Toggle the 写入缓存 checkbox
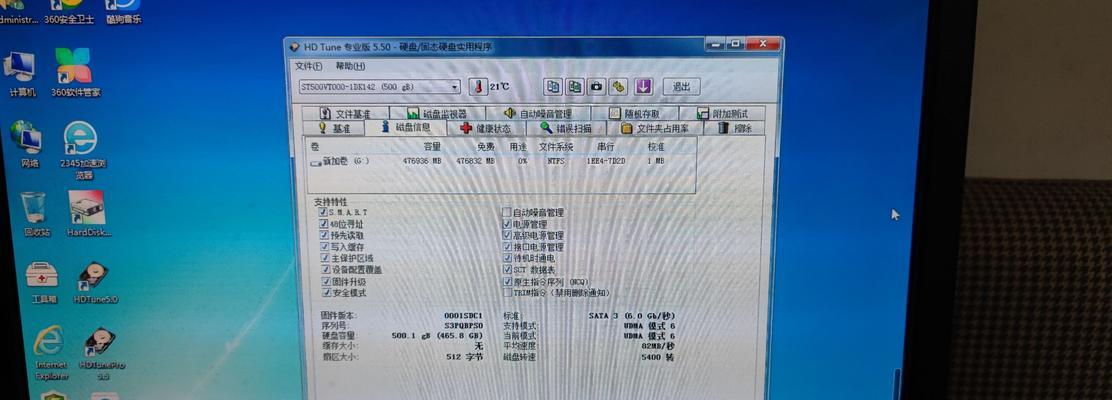The image size is (1112, 400). tap(324, 247)
